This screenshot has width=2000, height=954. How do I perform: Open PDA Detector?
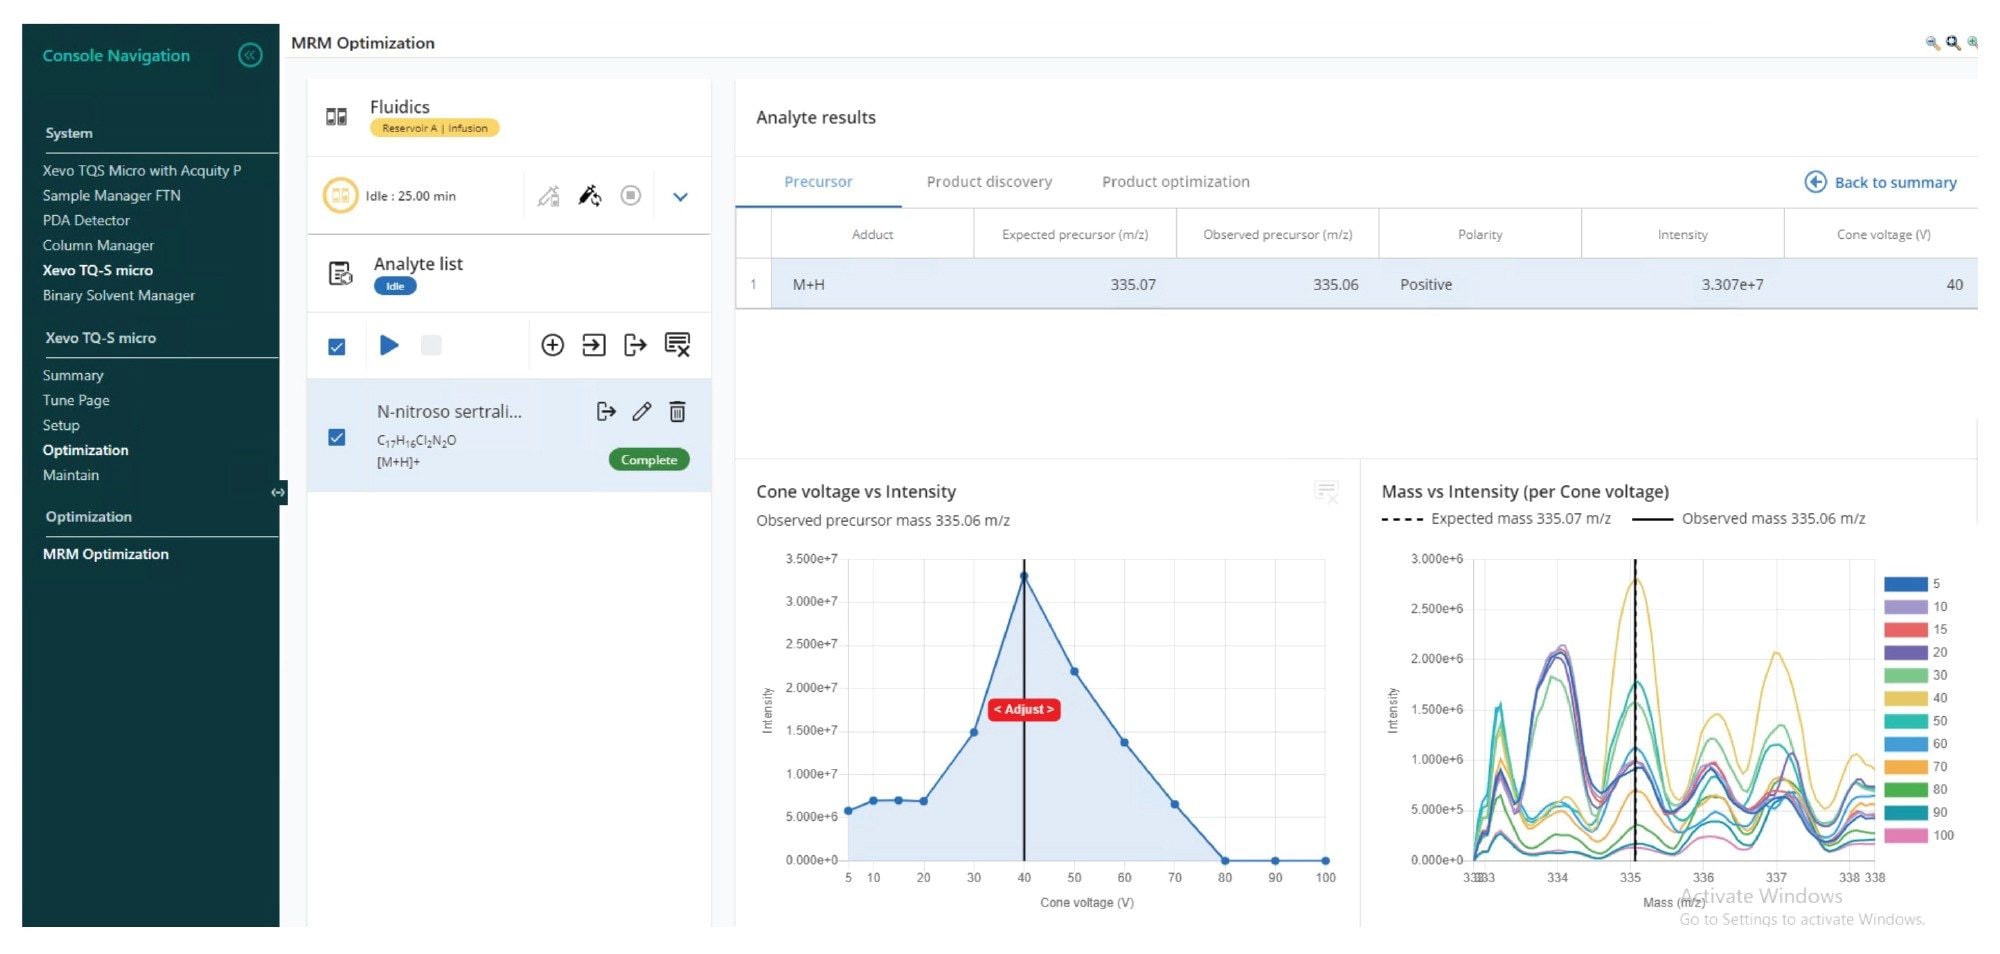pos(86,221)
